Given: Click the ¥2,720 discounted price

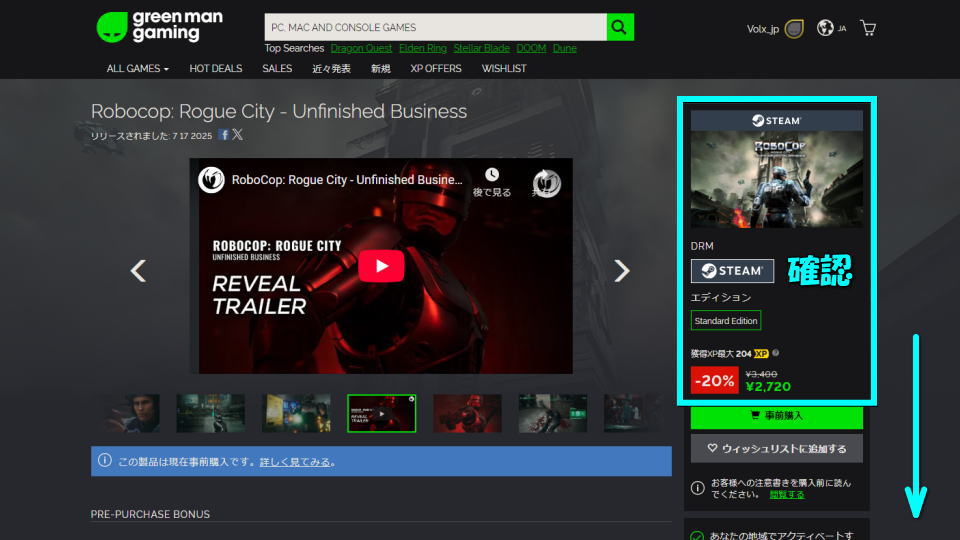Looking at the screenshot, I should click(768, 386).
